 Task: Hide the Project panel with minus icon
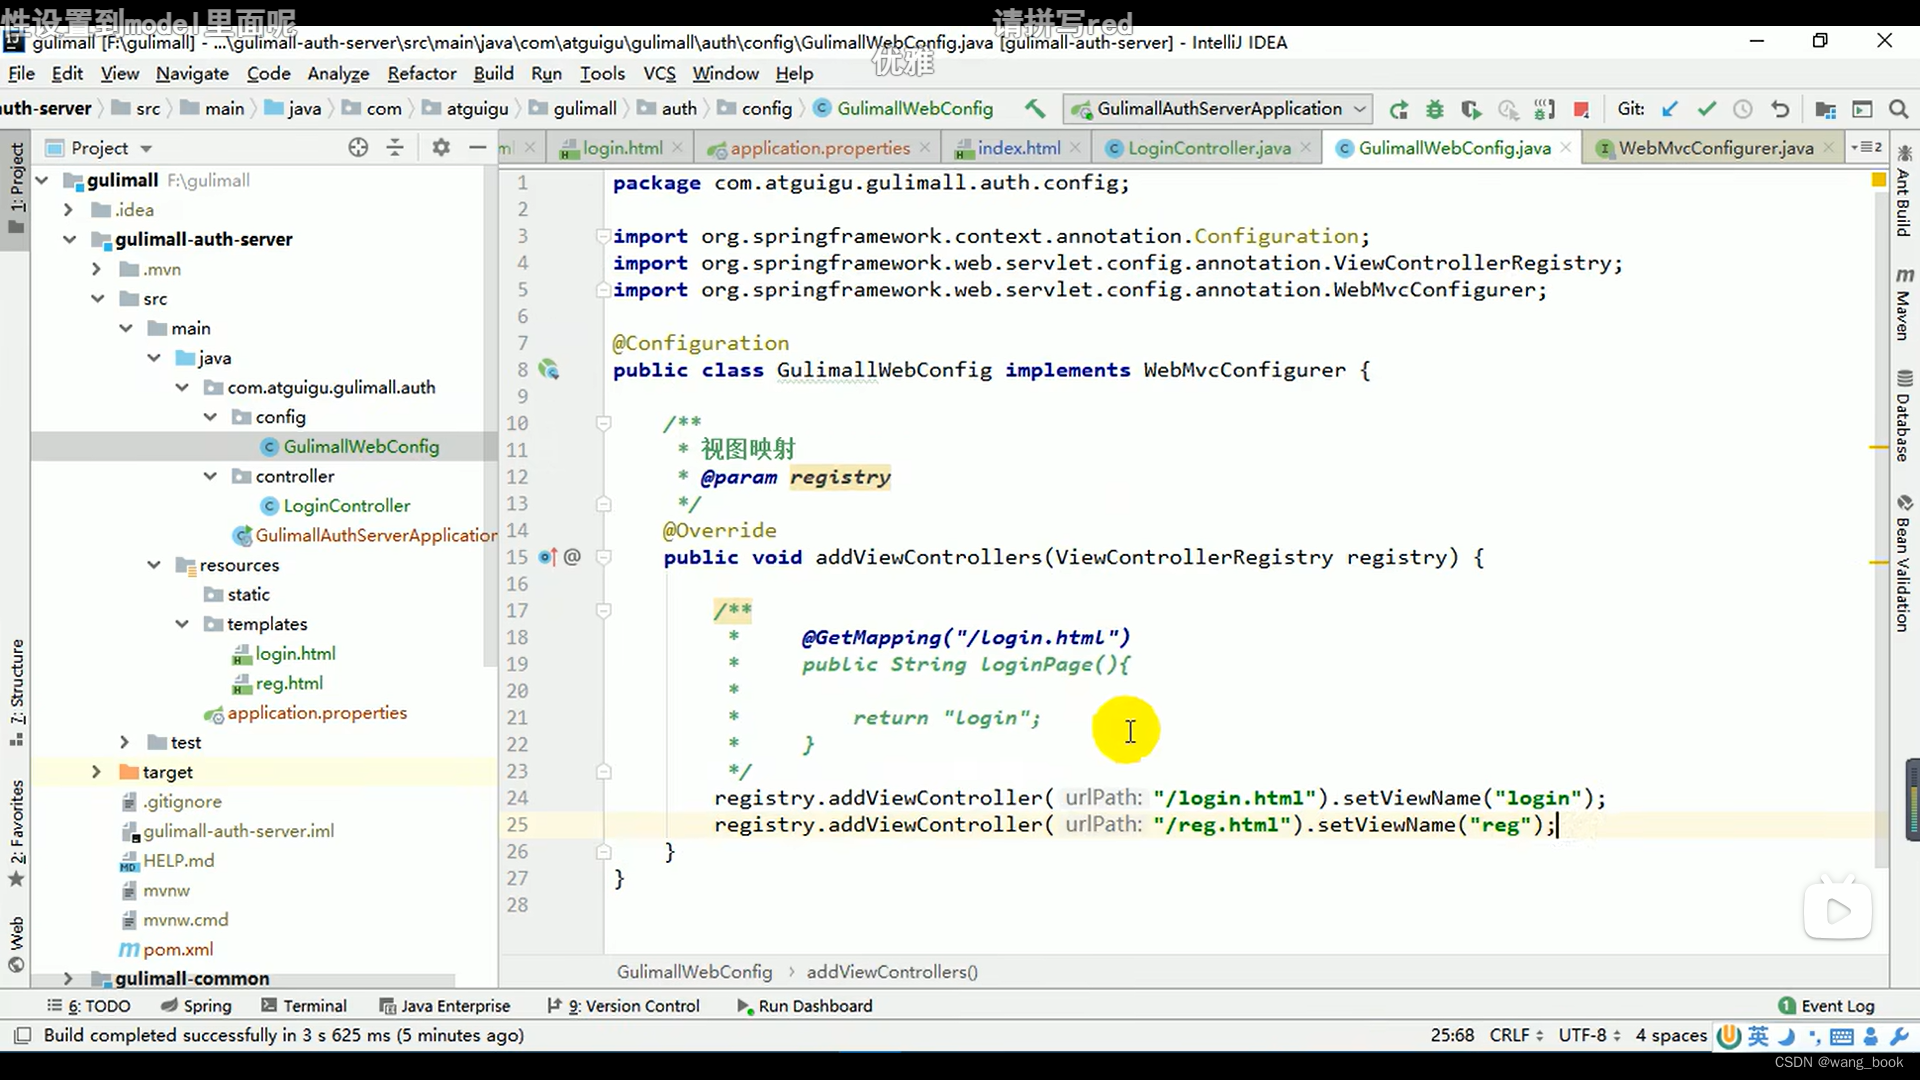(x=478, y=148)
